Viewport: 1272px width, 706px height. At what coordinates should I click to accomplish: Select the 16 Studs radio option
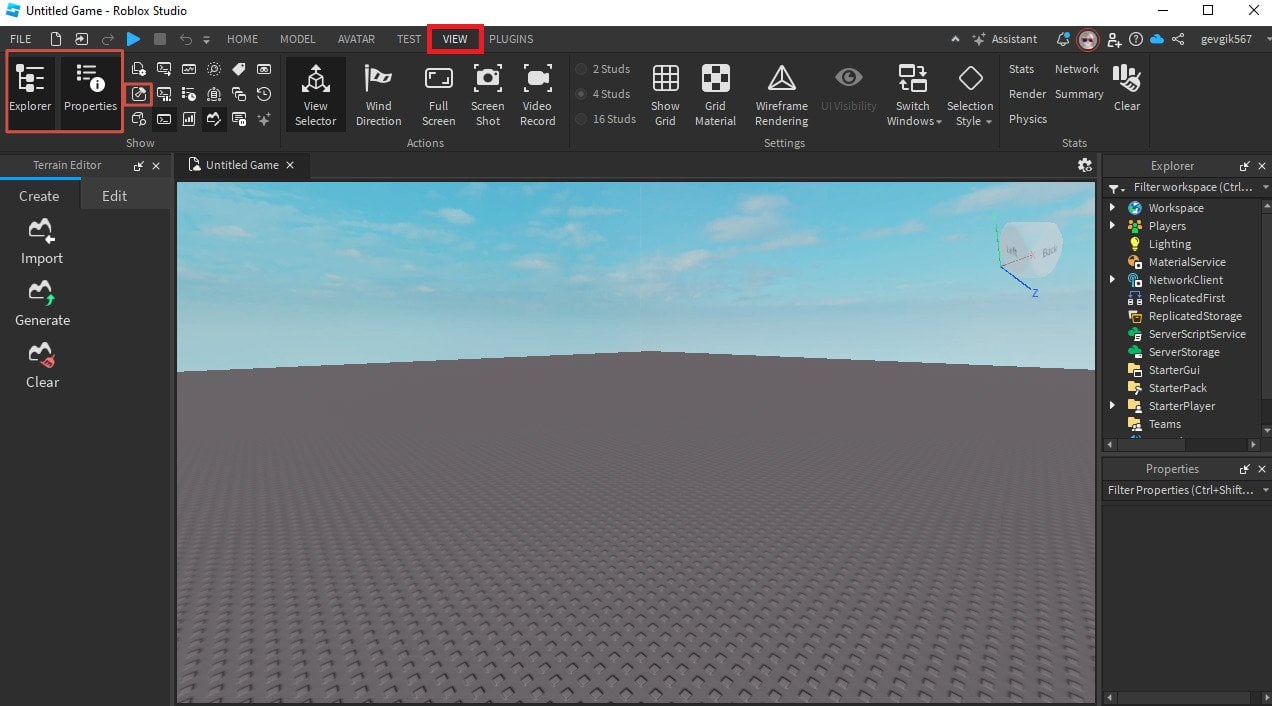tap(606, 119)
